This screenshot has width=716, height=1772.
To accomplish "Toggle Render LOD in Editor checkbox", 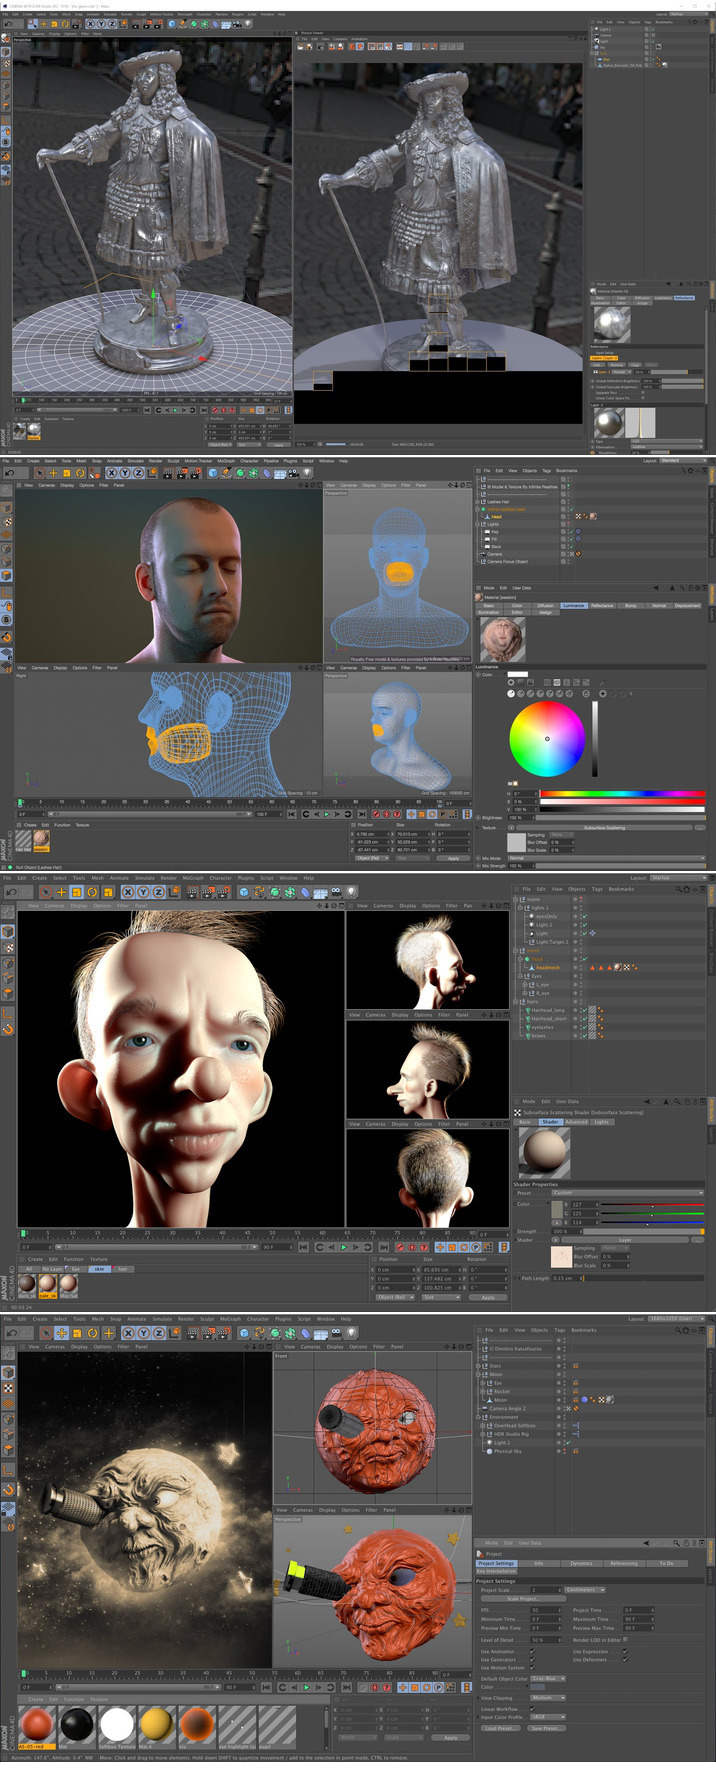I will [x=625, y=1640].
